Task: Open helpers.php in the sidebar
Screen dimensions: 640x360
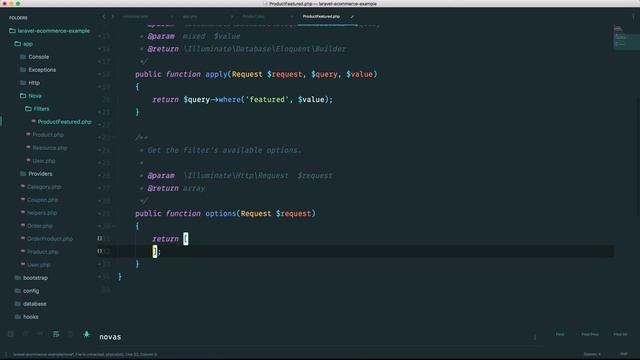Action: (x=42, y=213)
